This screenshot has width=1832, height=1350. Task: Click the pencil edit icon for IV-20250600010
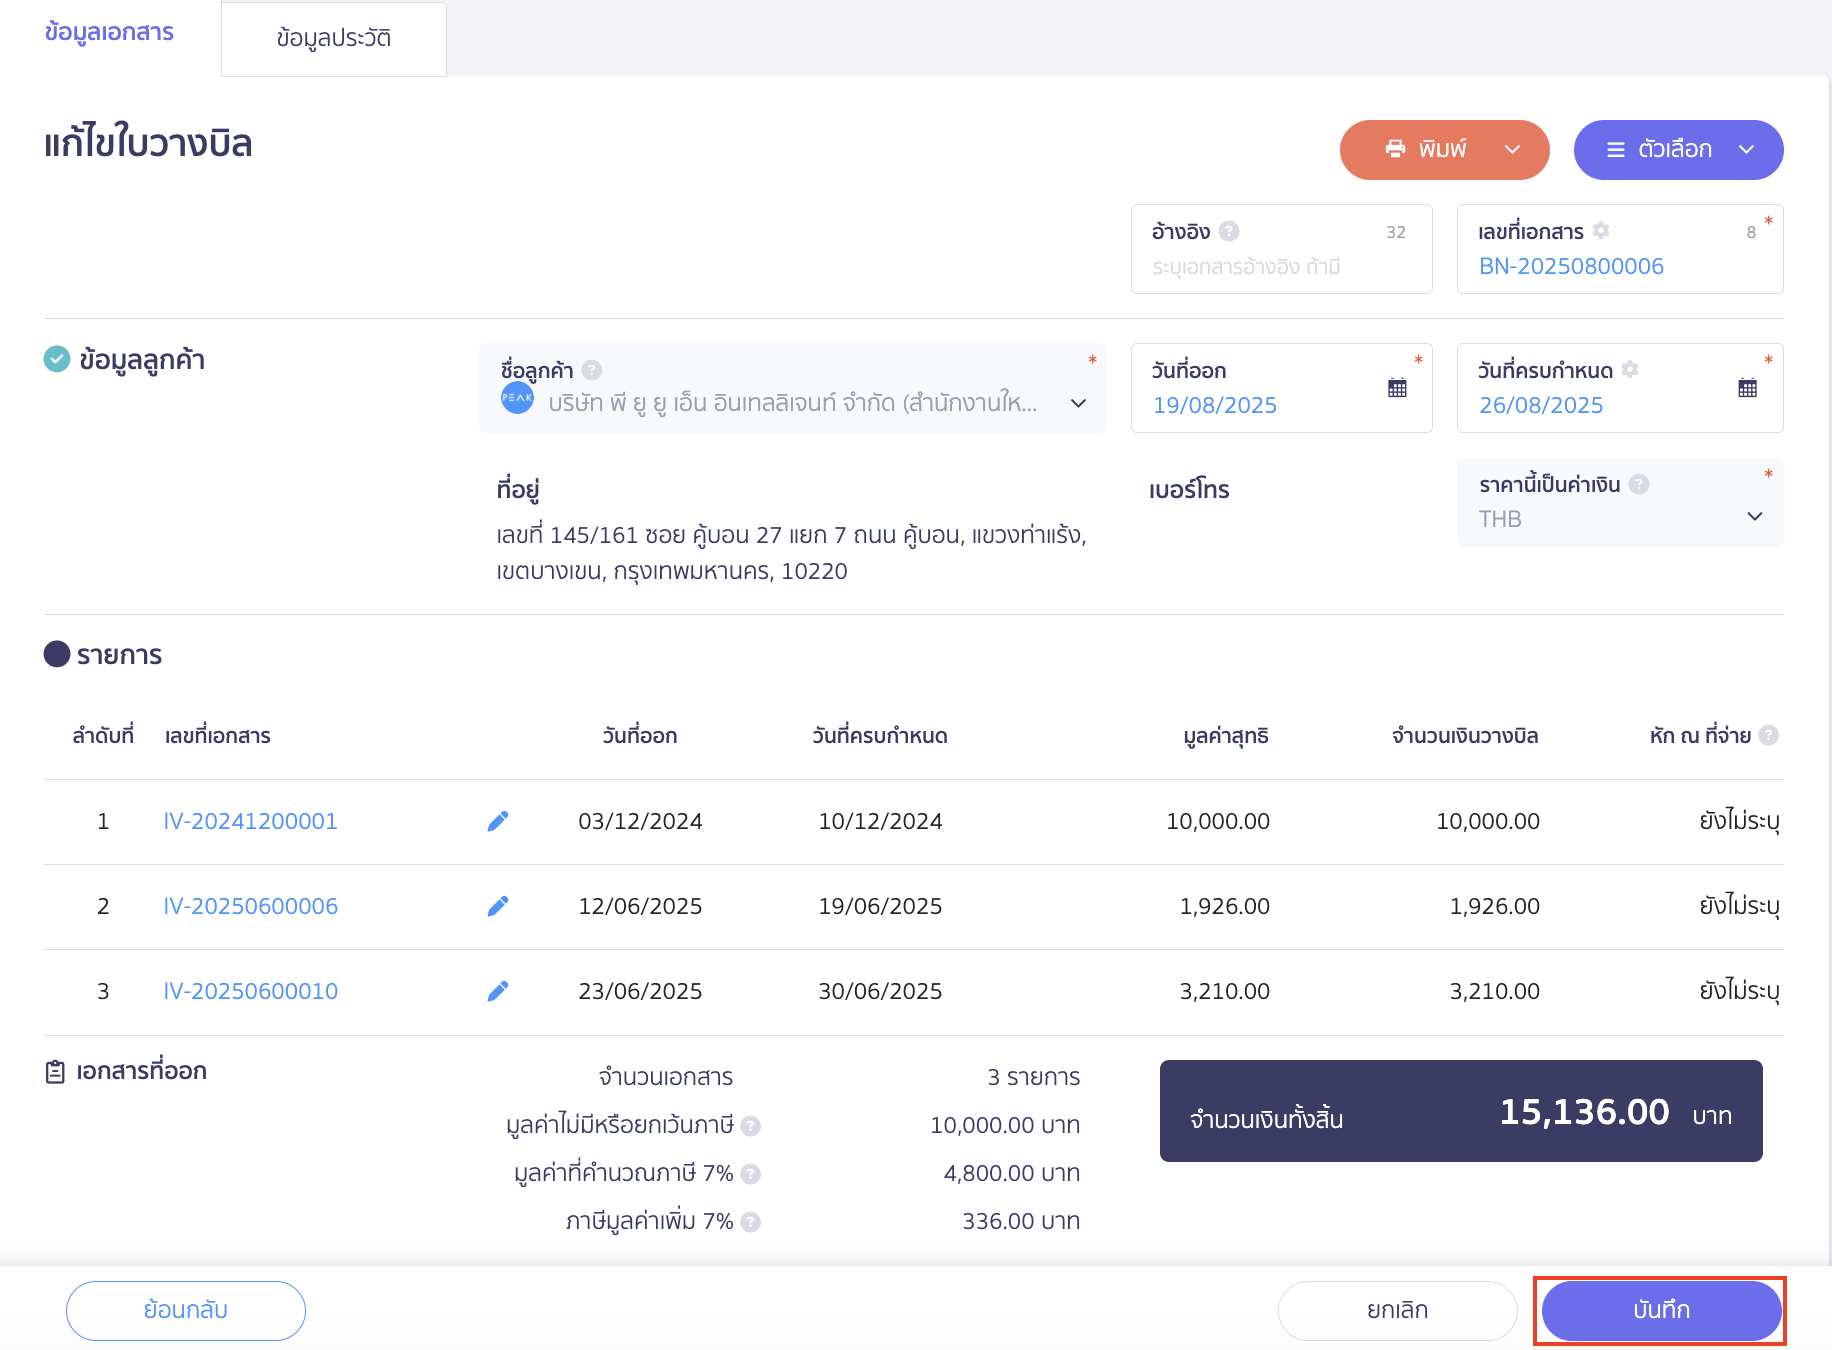pyautogui.click(x=497, y=991)
